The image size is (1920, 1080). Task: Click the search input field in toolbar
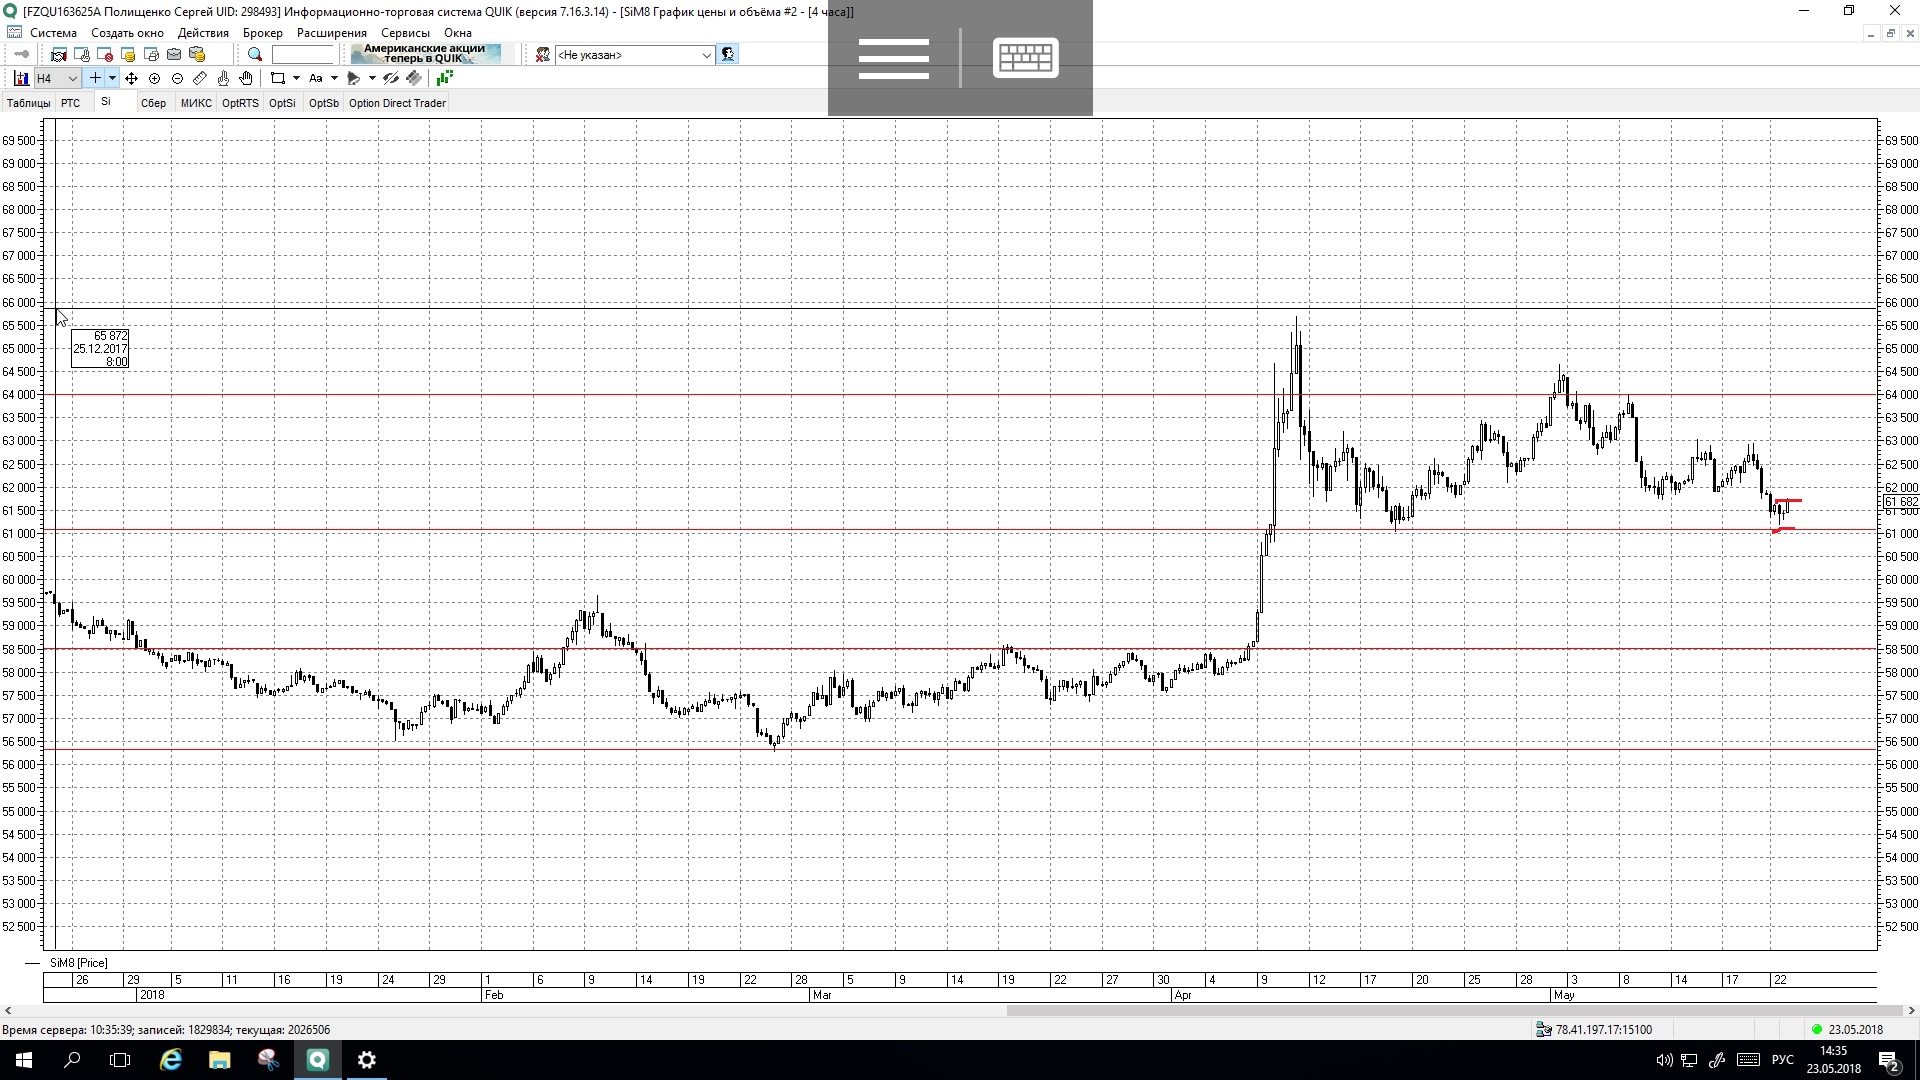[x=303, y=55]
